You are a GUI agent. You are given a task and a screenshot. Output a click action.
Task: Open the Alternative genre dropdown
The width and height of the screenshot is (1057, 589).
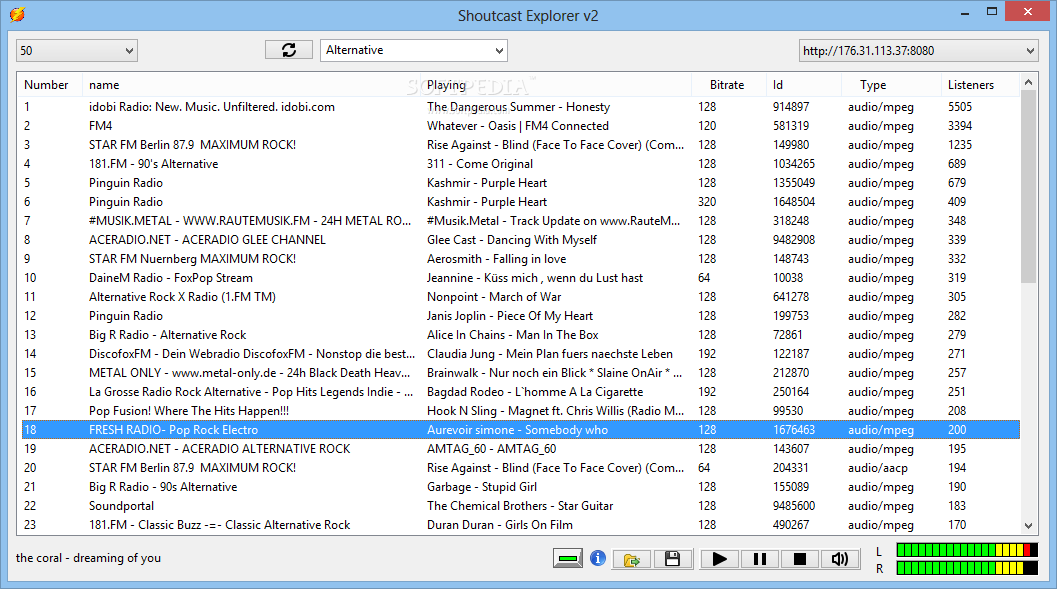pos(414,50)
